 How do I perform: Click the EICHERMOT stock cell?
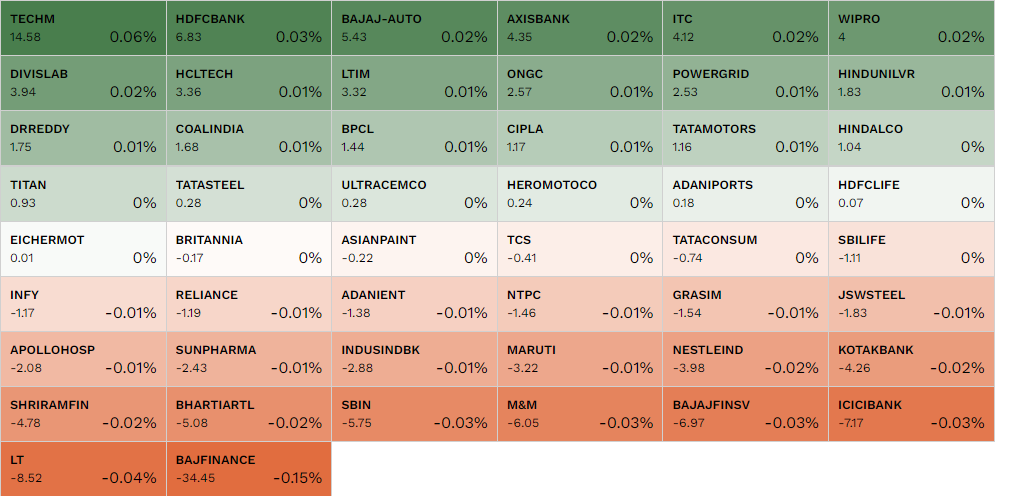(x=83, y=249)
